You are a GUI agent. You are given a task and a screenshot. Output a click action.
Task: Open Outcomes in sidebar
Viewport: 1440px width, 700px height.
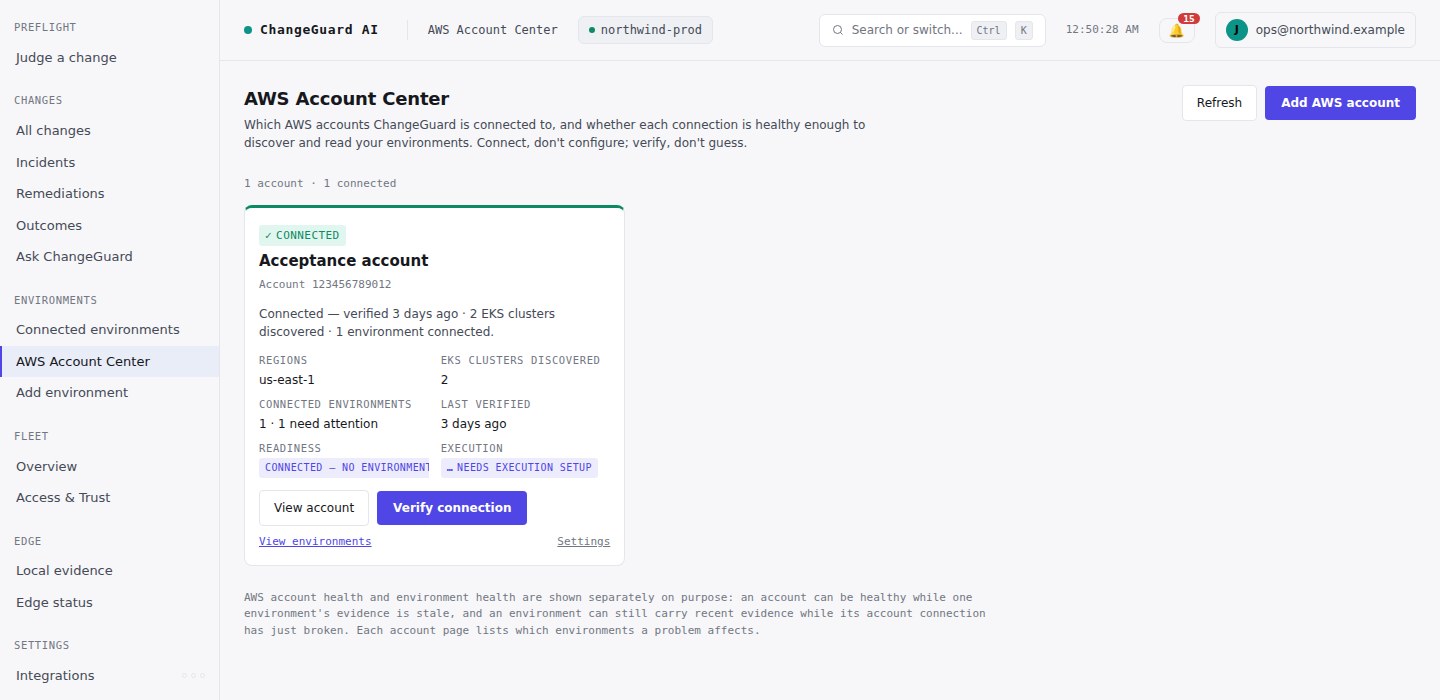pyautogui.click(x=110, y=225)
